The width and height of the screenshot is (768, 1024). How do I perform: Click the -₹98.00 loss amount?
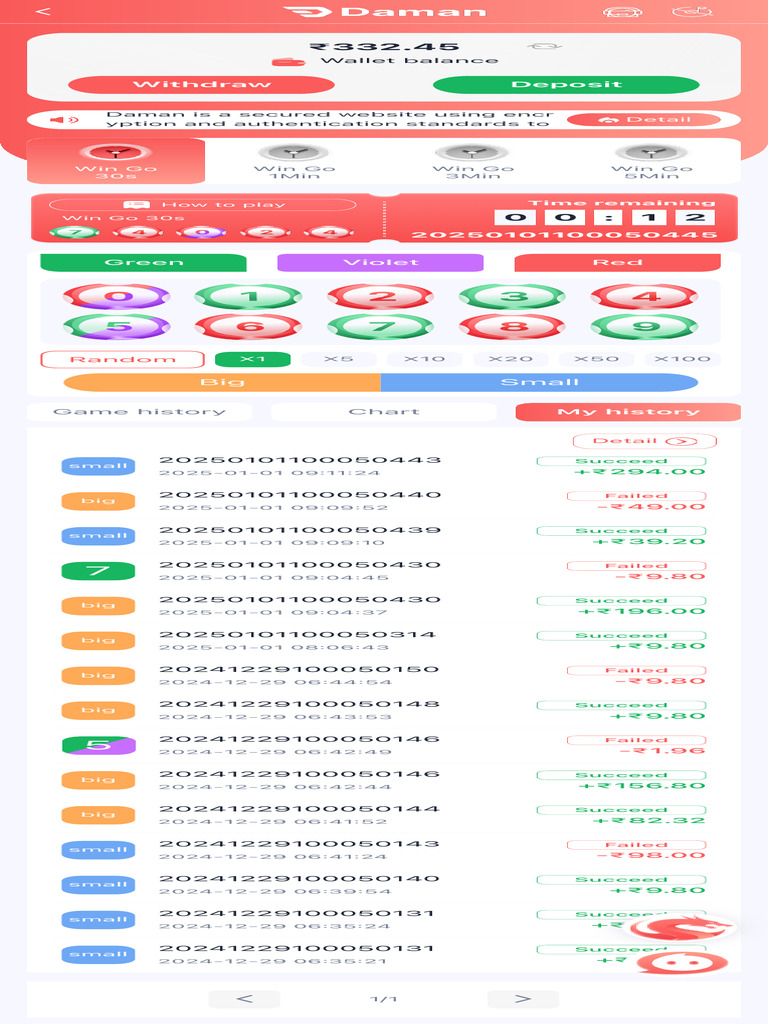[x=650, y=856]
